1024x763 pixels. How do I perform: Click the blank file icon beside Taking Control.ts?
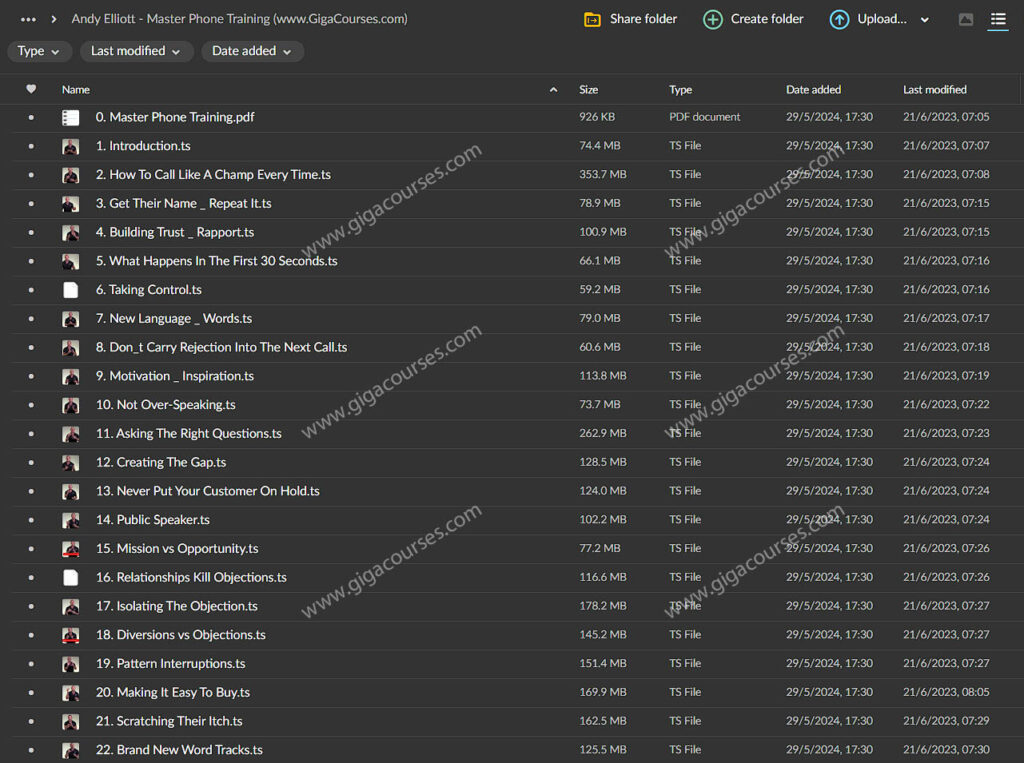pos(71,290)
